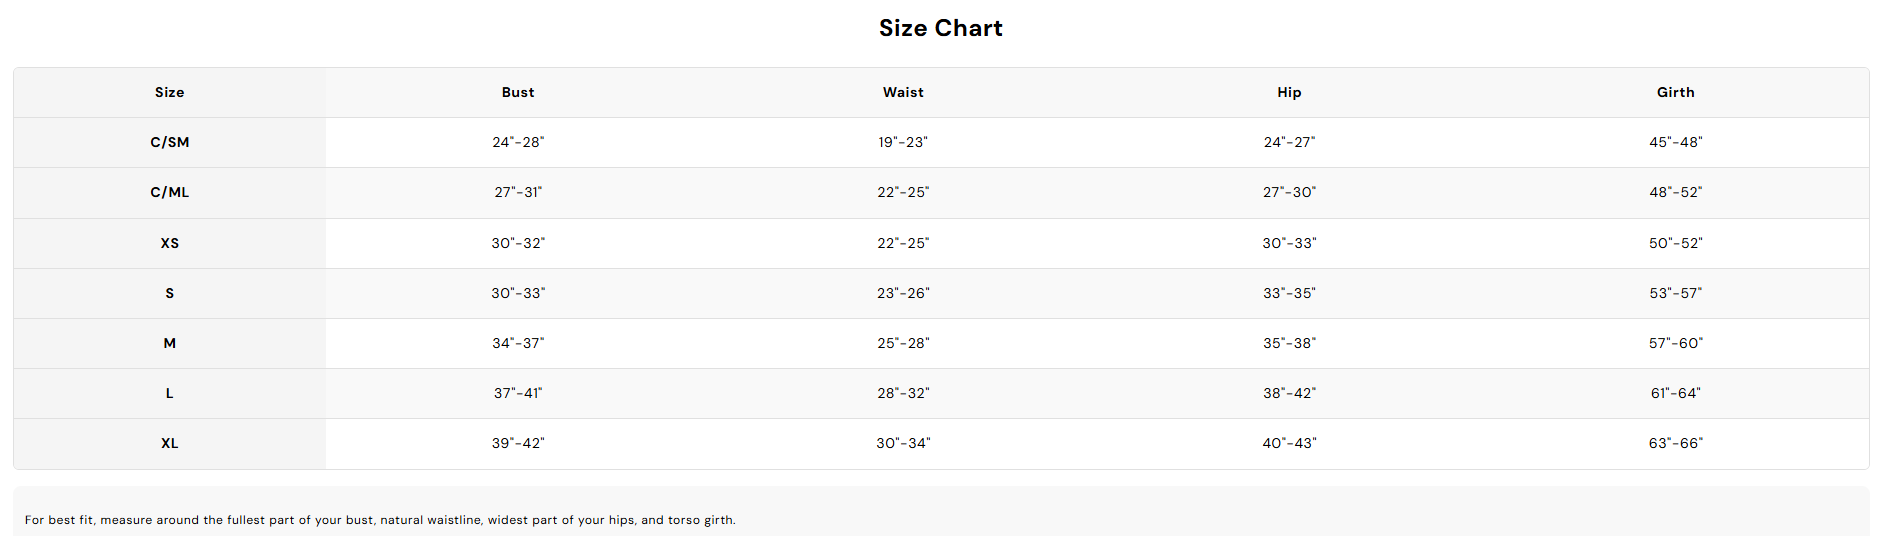
Task: Select the S size row label
Action: (x=170, y=293)
